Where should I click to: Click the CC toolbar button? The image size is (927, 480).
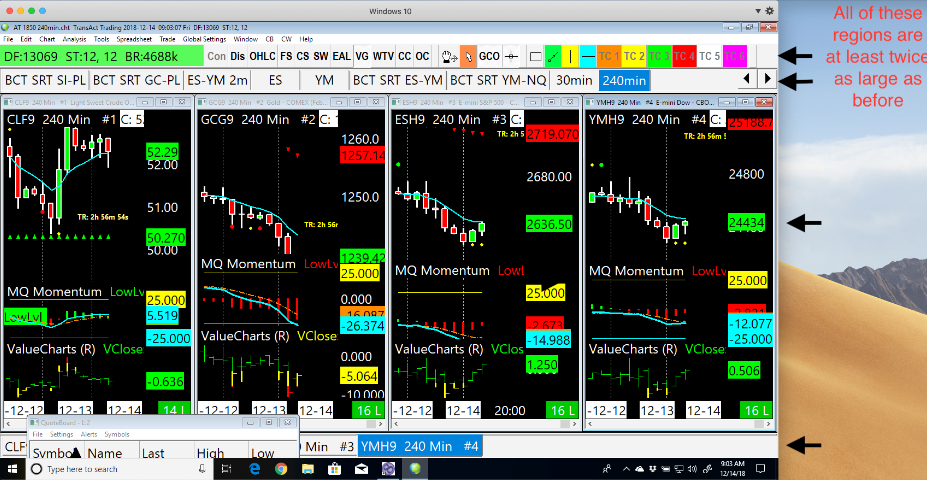tap(404, 57)
